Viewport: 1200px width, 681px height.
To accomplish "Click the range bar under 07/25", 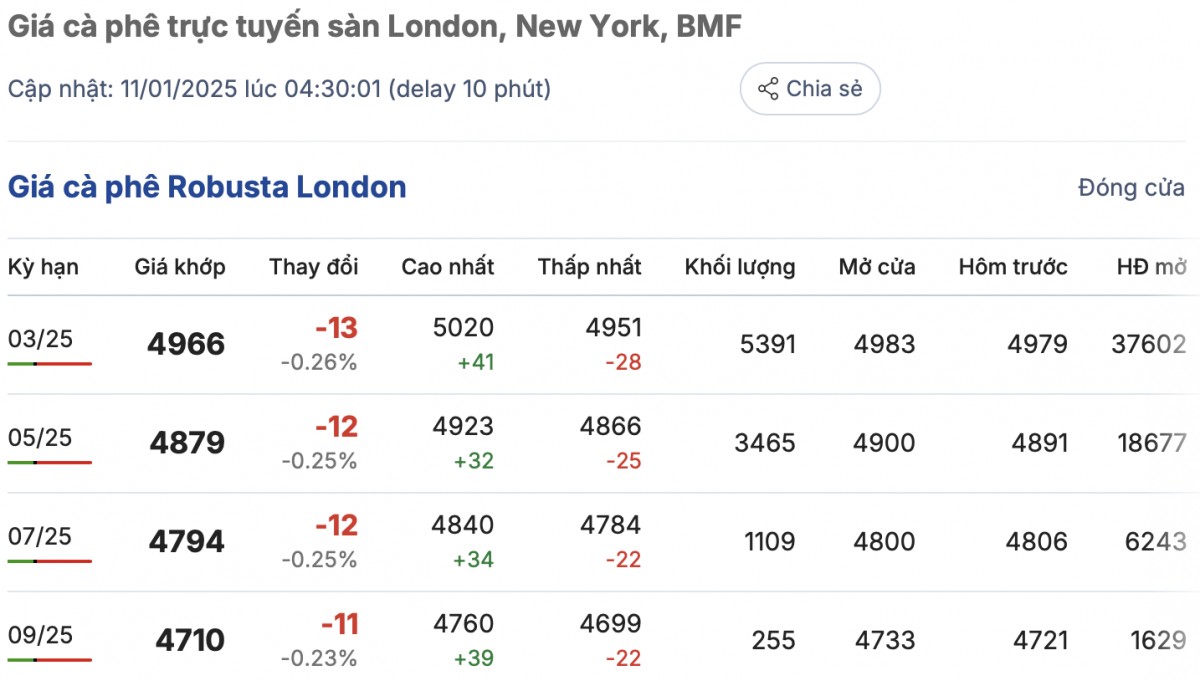I will [x=50, y=561].
